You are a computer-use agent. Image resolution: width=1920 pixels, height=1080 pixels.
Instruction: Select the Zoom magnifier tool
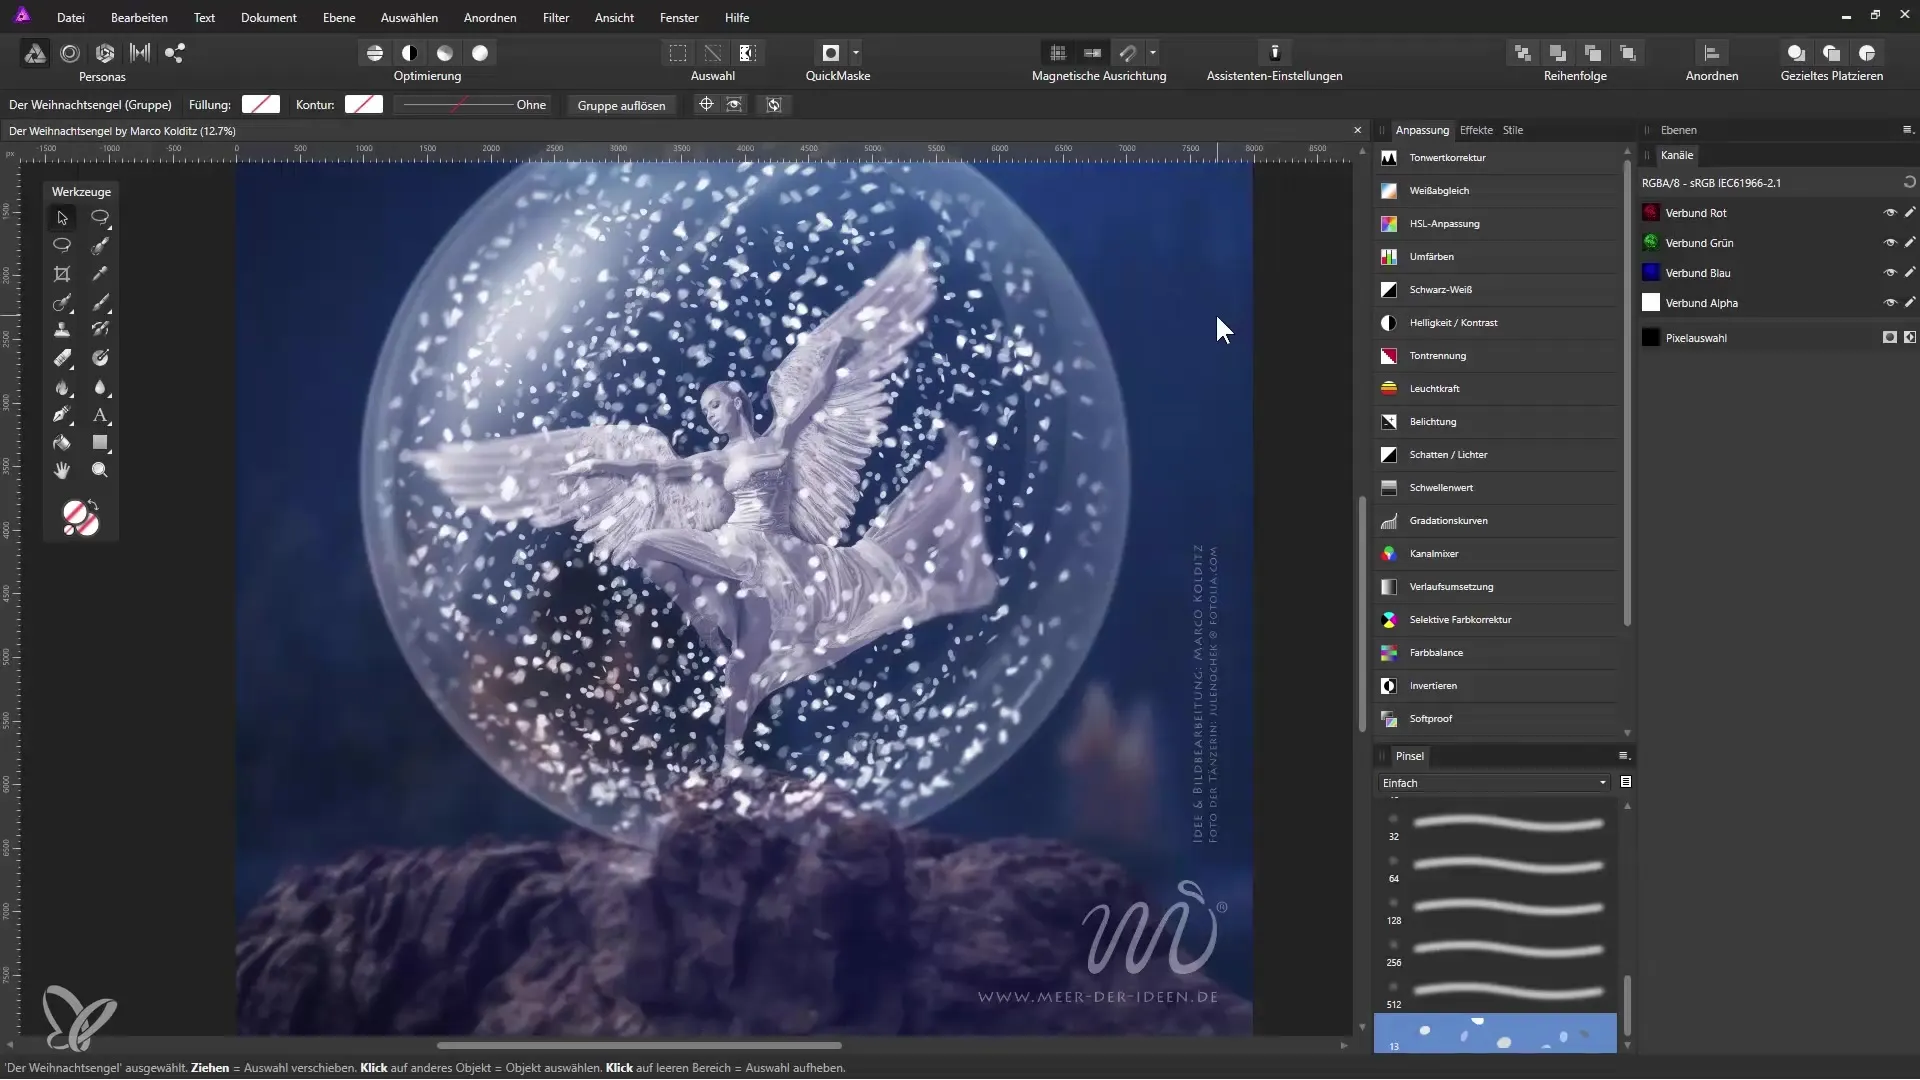click(x=100, y=470)
